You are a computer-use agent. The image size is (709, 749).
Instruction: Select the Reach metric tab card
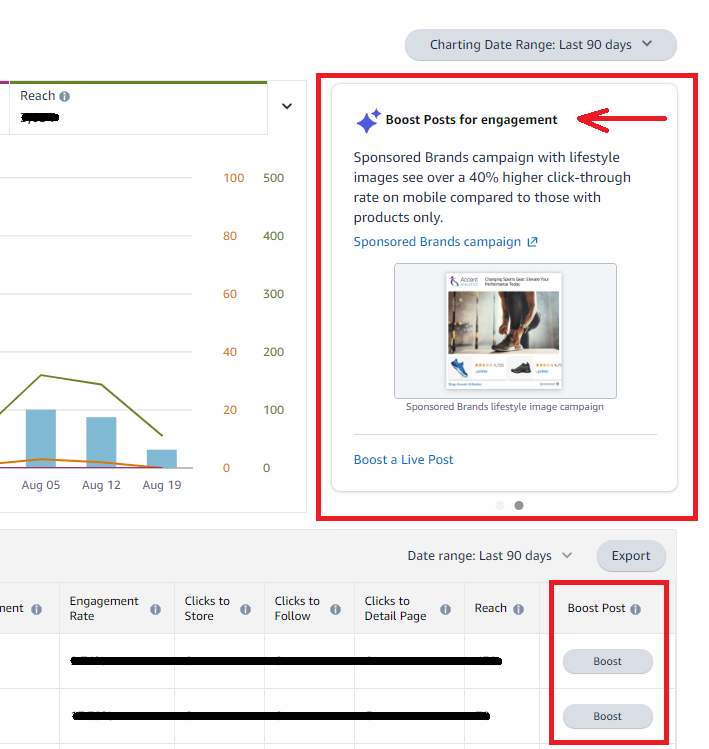coord(139,108)
